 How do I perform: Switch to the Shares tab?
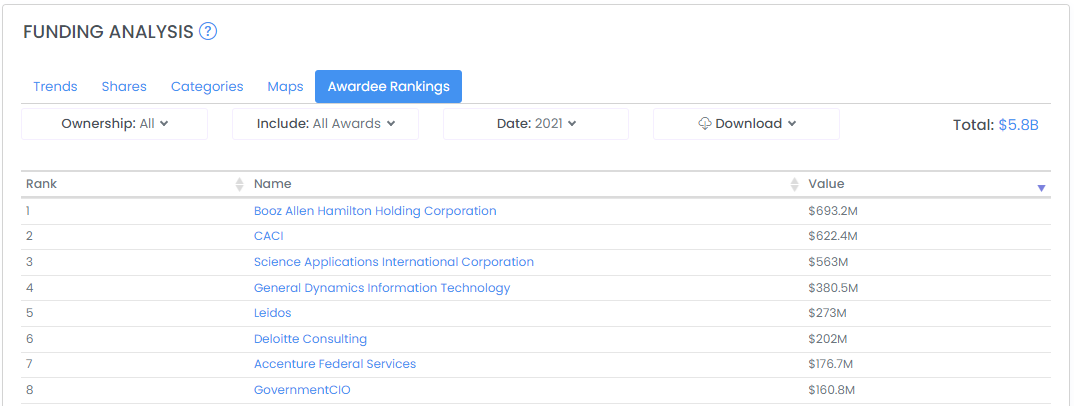[124, 86]
